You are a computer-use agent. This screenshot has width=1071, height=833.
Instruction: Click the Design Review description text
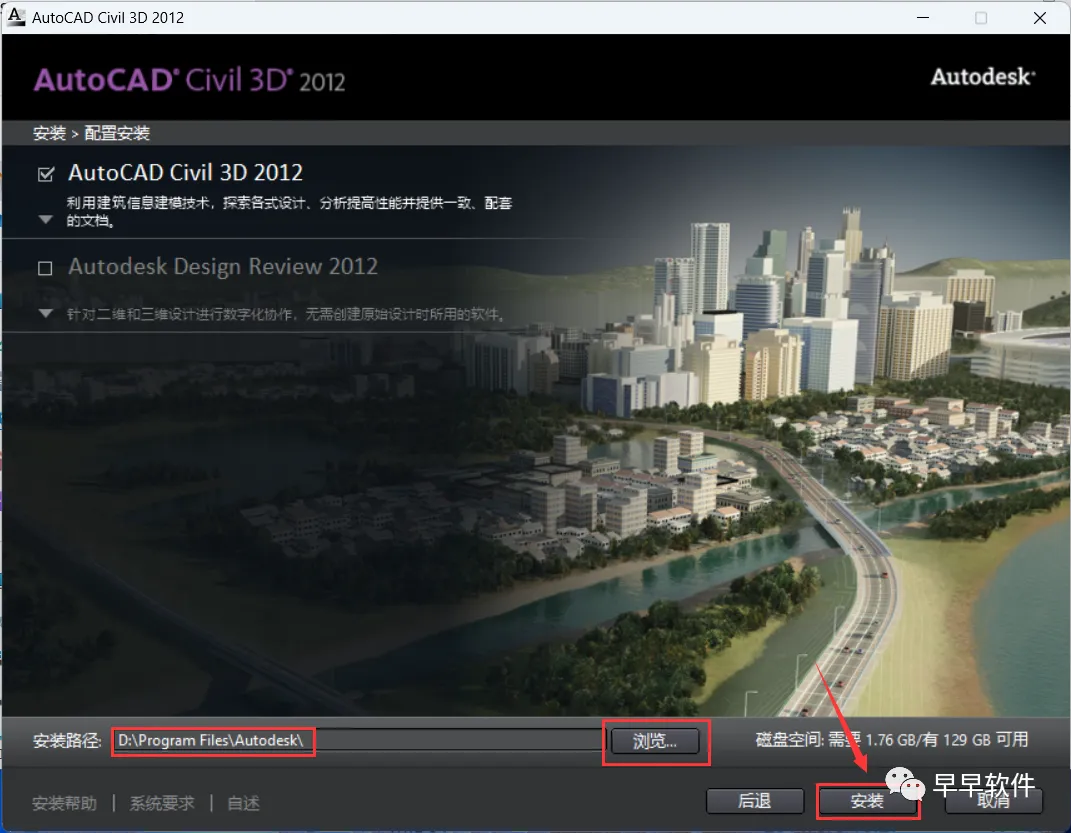286,314
